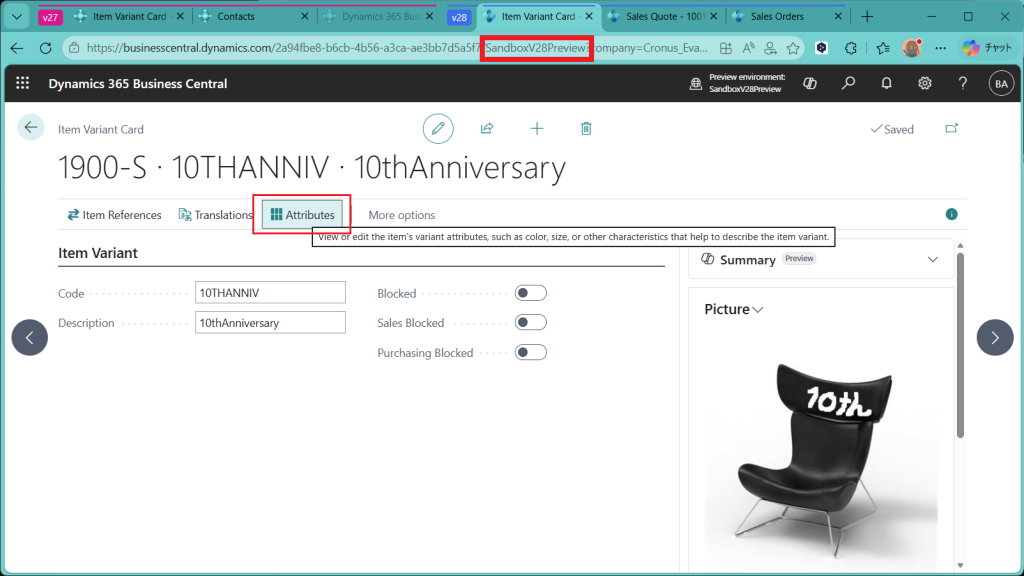
Task: Click the Description input field
Action: click(x=270, y=323)
